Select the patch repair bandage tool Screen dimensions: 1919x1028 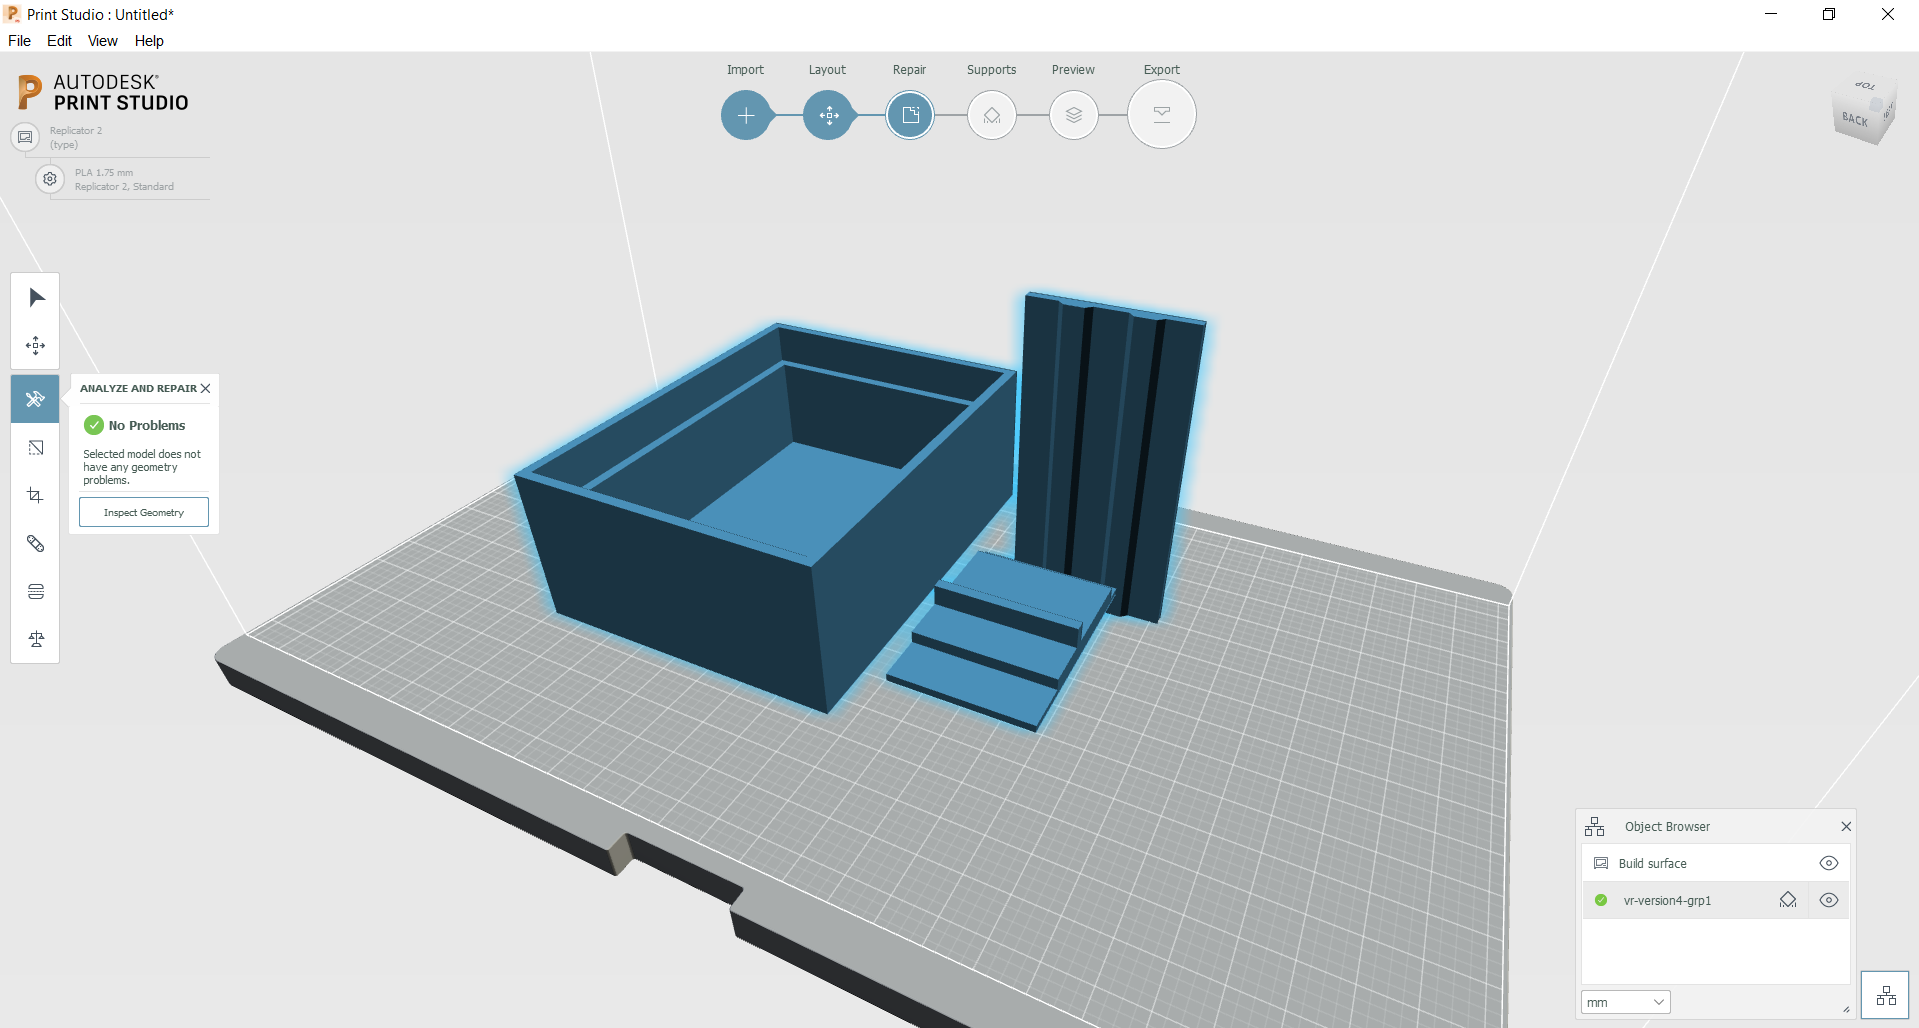click(35, 543)
